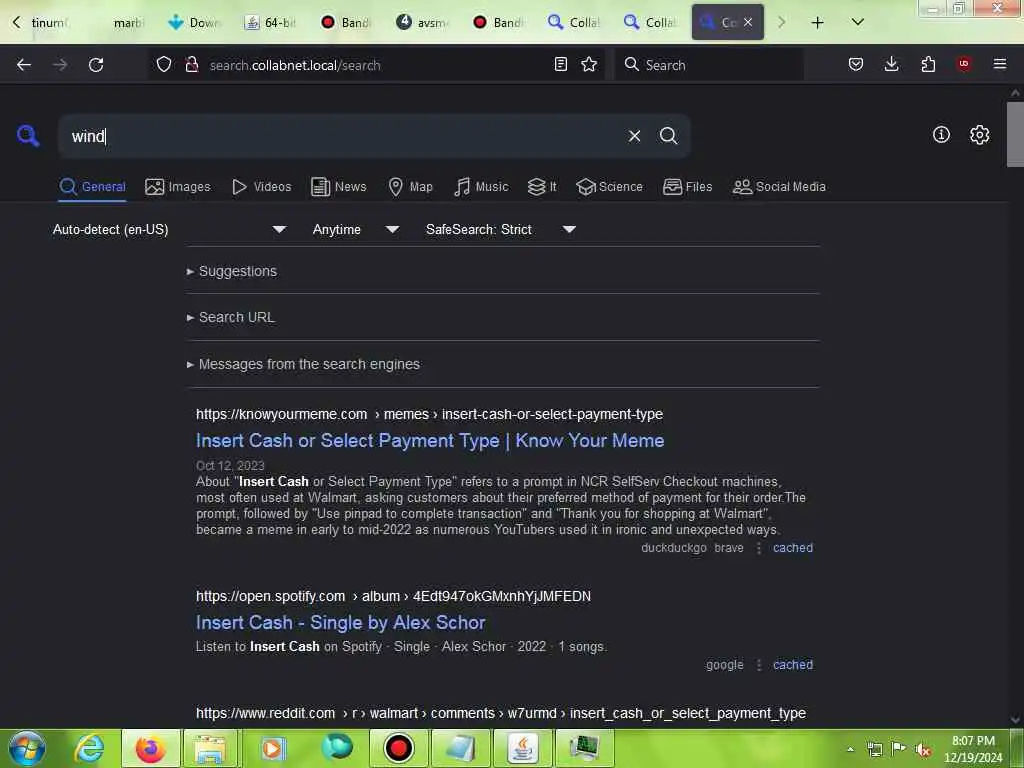Open a new tab with plus
The image size is (1024, 768).
tap(817, 23)
